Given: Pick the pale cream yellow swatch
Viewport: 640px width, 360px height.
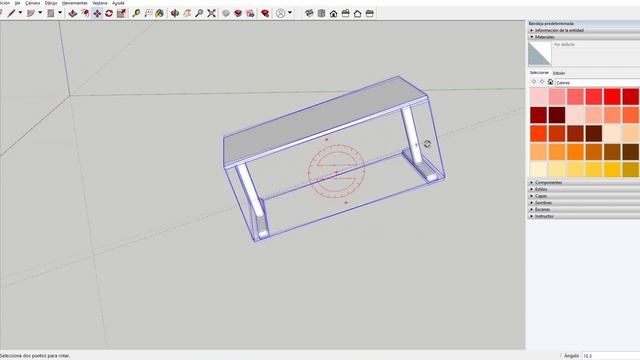Looking at the screenshot, I should coord(539,169).
